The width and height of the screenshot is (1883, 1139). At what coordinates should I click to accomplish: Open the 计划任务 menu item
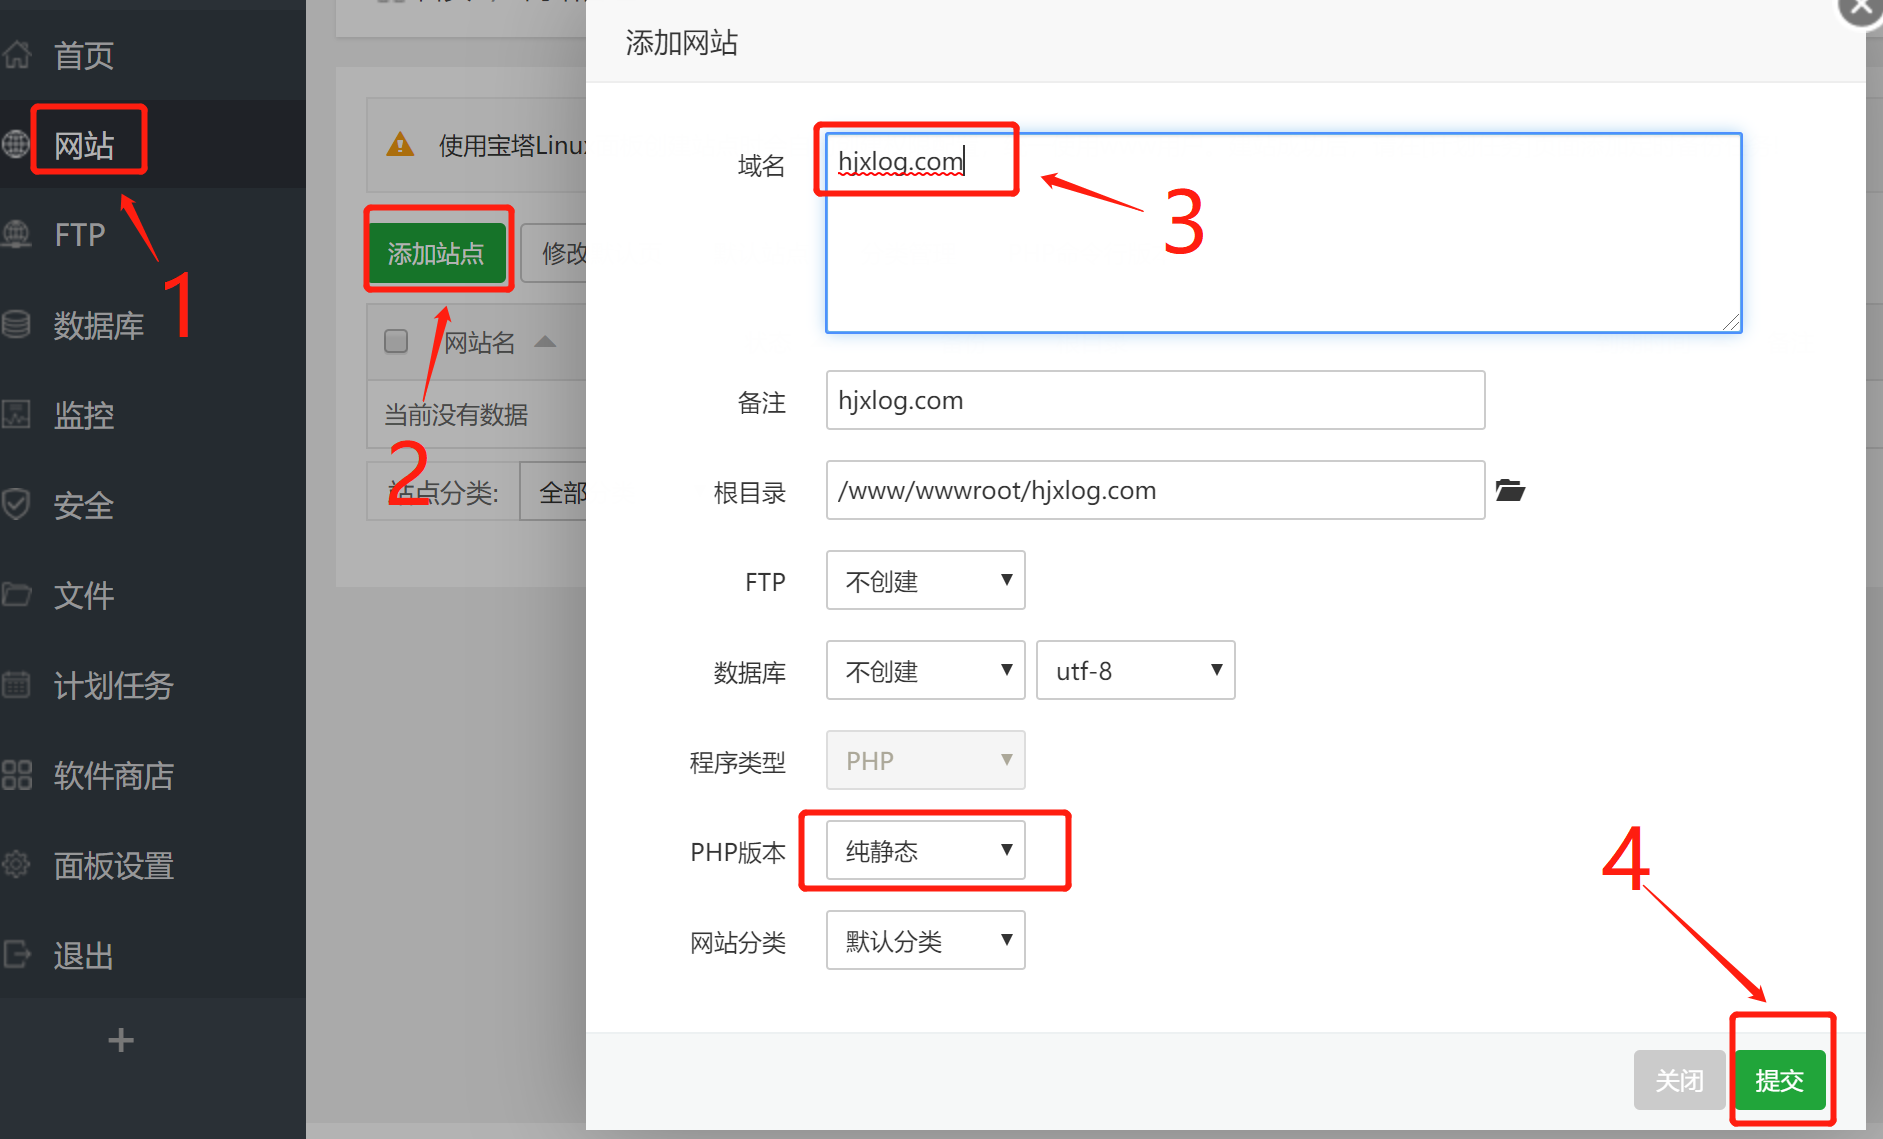tap(113, 685)
